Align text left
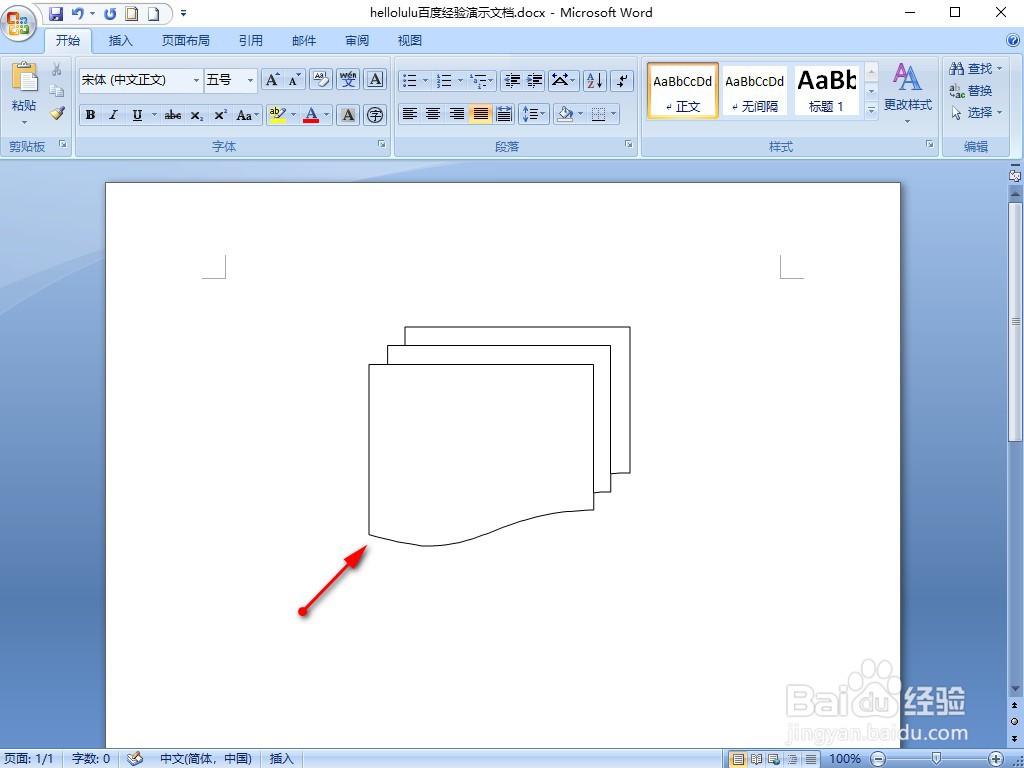 [409, 114]
